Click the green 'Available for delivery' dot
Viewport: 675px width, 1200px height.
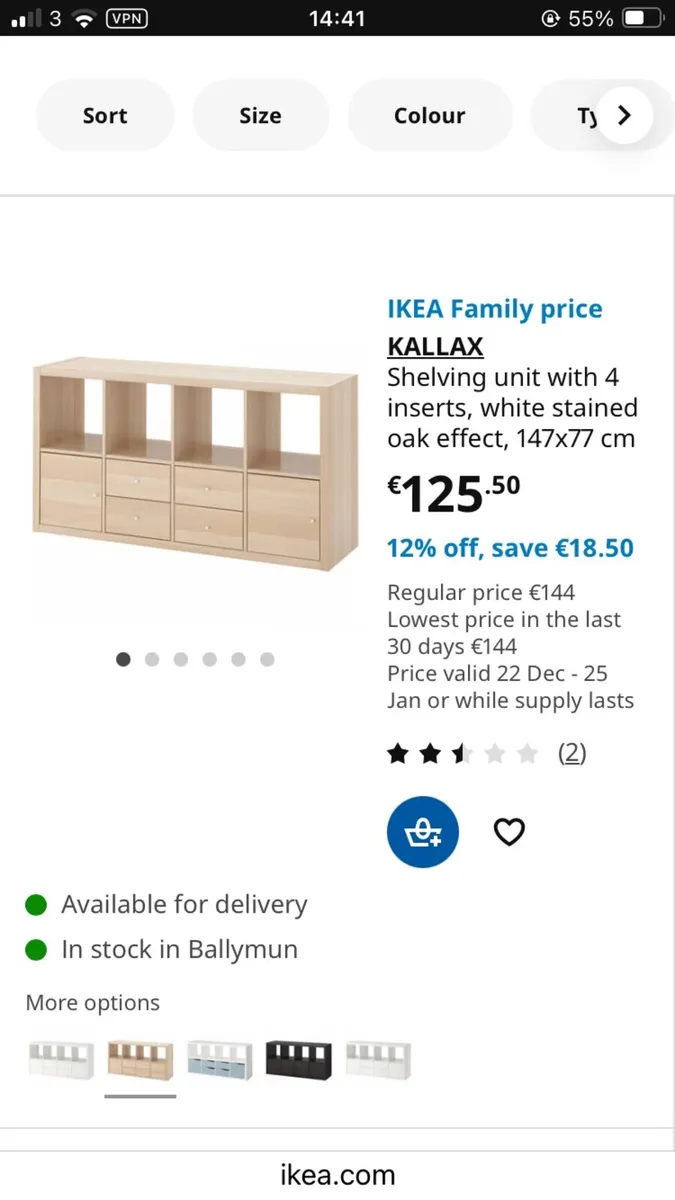pyautogui.click(x=36, y=904)
